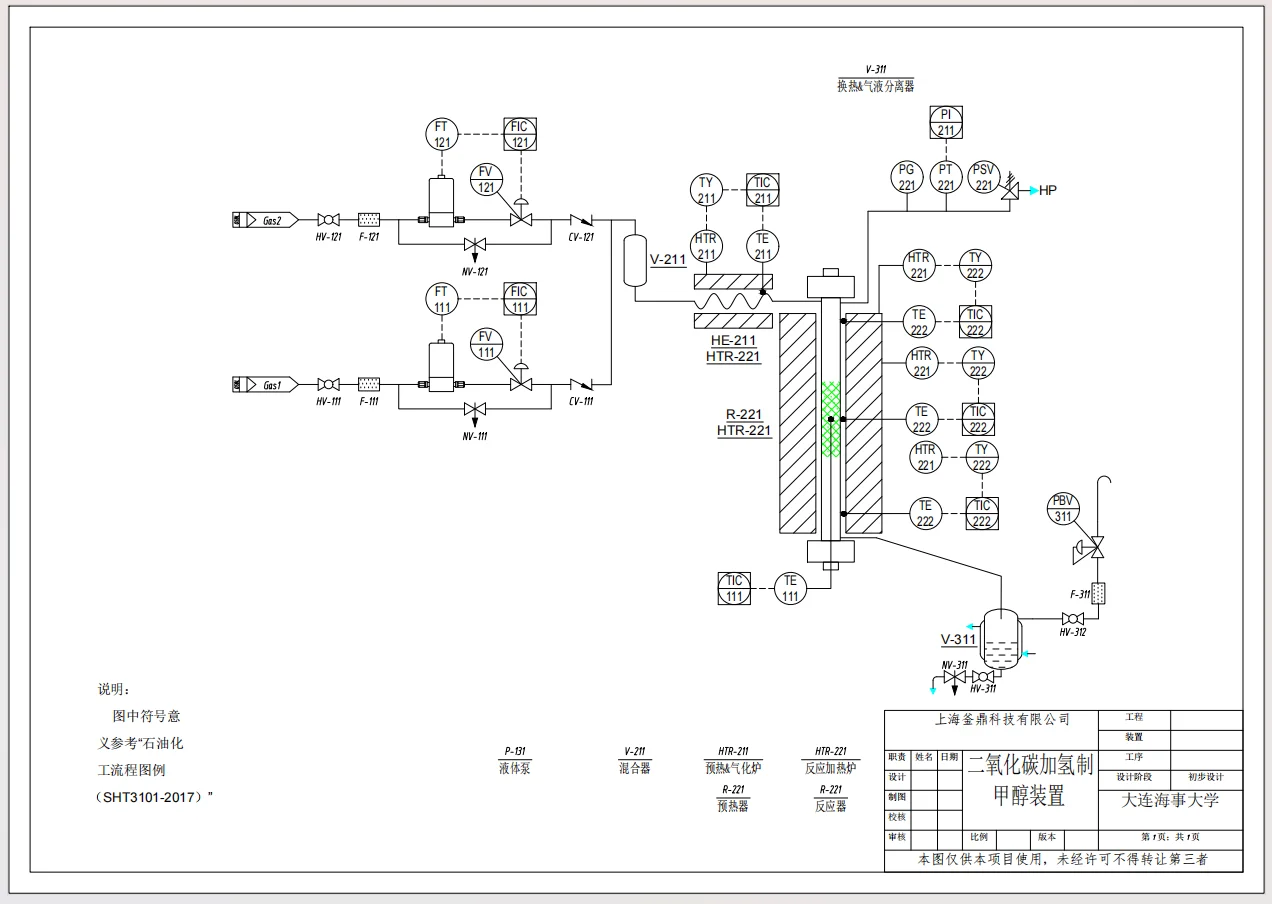
Task: Select the valve symbol above HV-111
Action: [328, 384]
